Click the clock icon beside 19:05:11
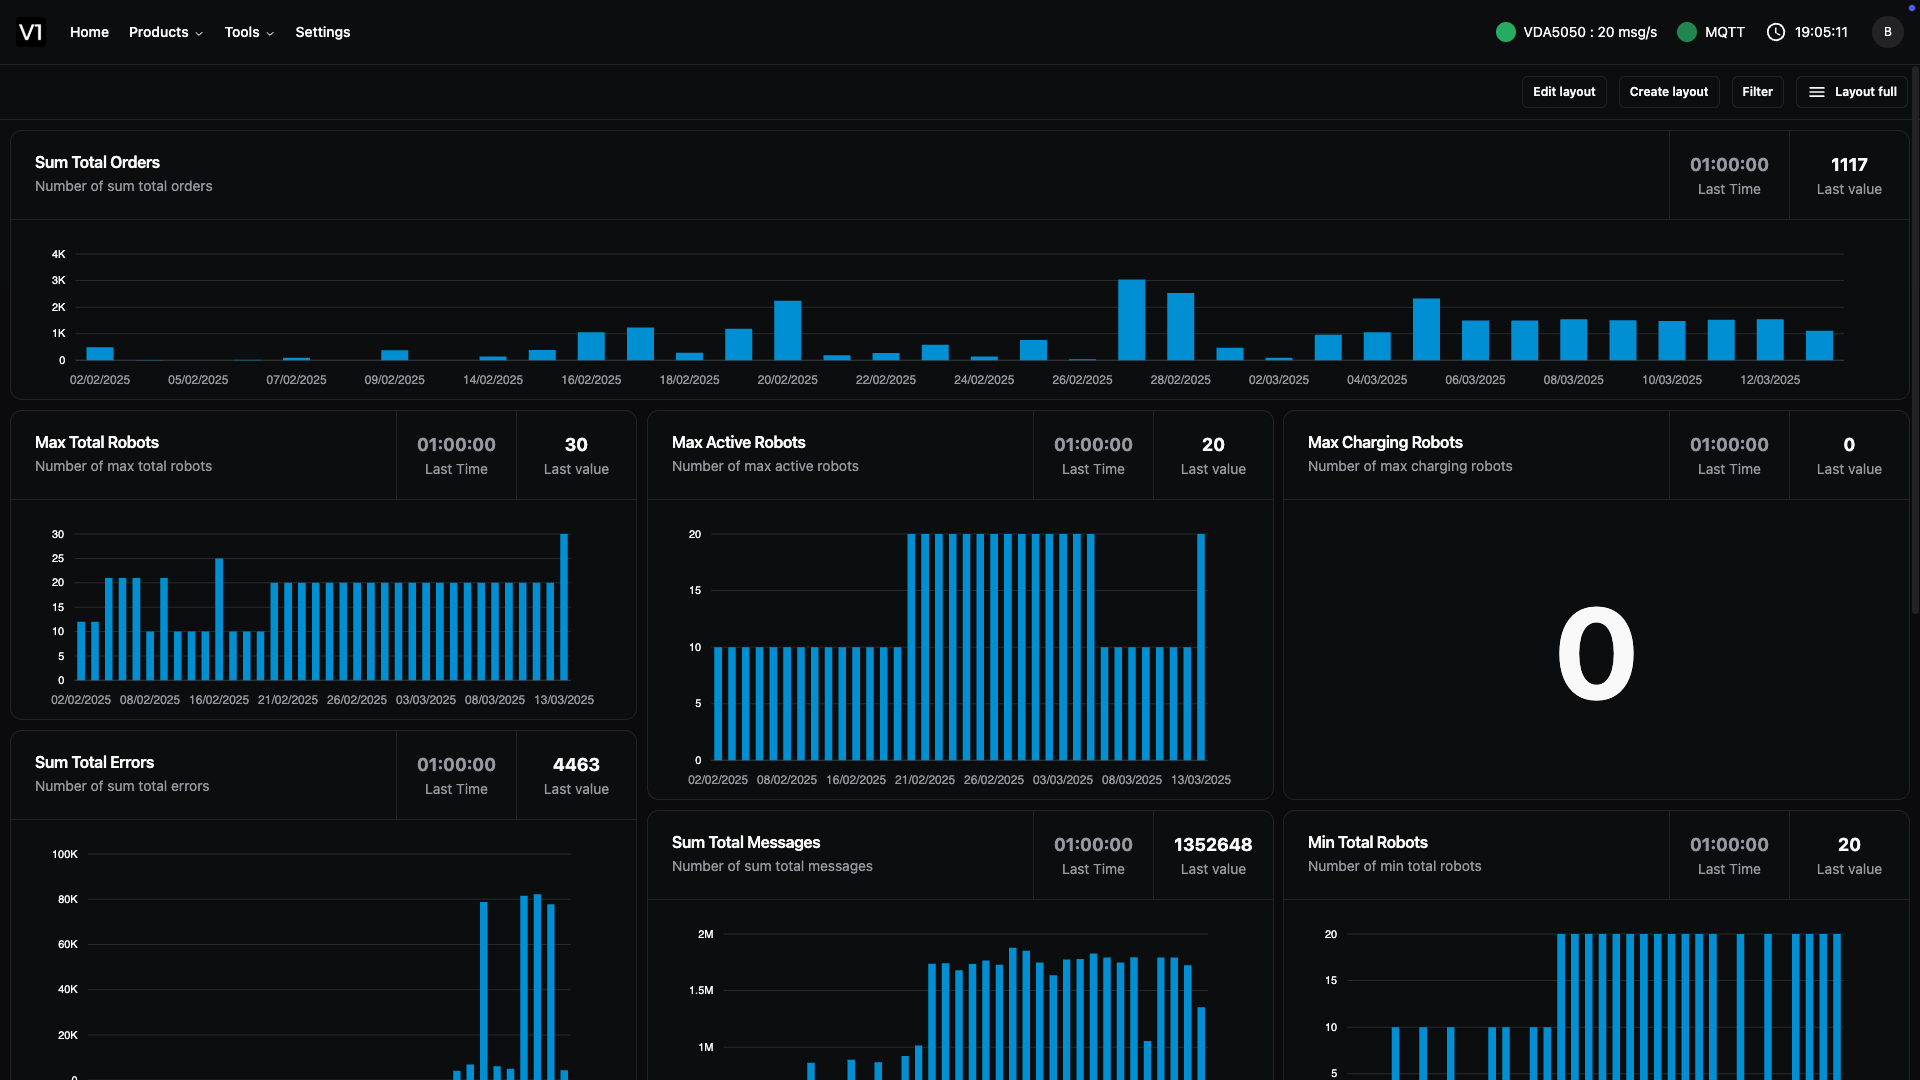The height and width of the screenshot is (1080, 1920). 1776,32
